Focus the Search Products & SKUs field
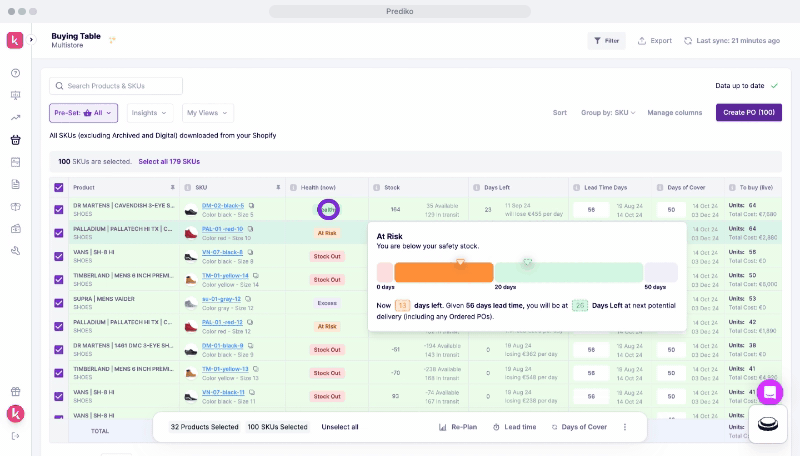 (x=116, y=86)
